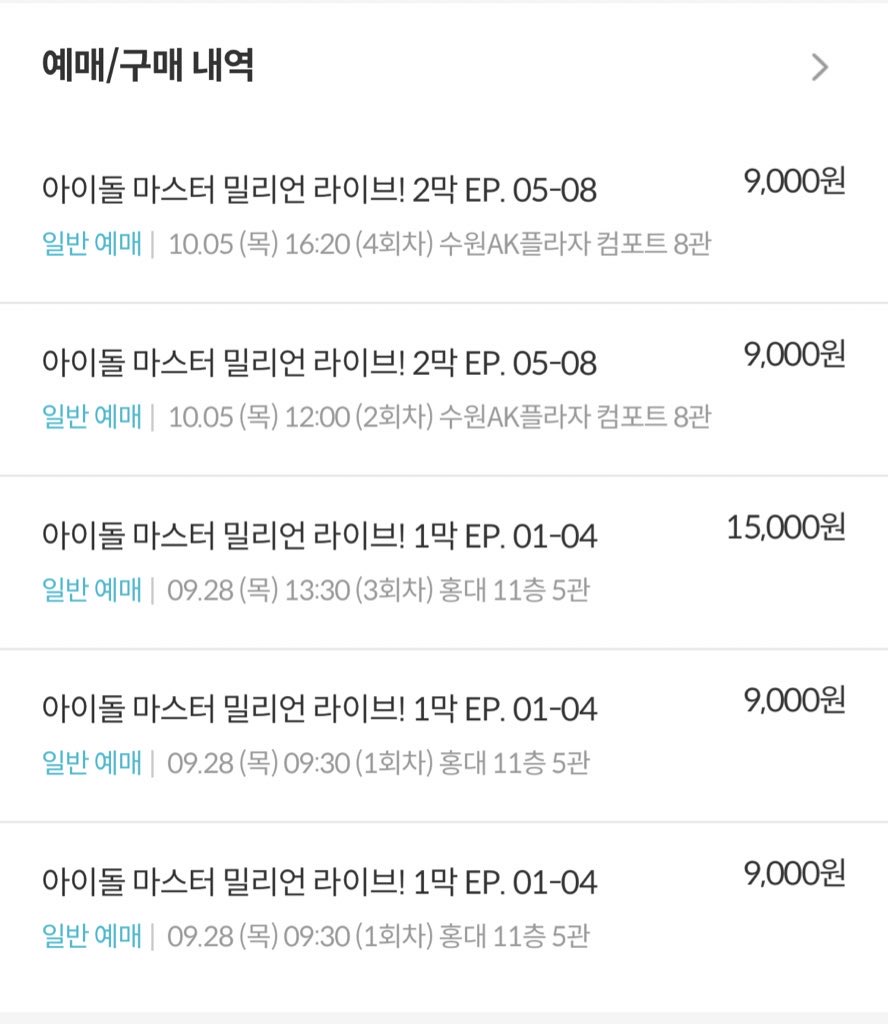The width and height of the screenshot is (888, 1024).
Task: Open the upper 09:30 (1회차) booking title
Action: (x=319, y=709)
